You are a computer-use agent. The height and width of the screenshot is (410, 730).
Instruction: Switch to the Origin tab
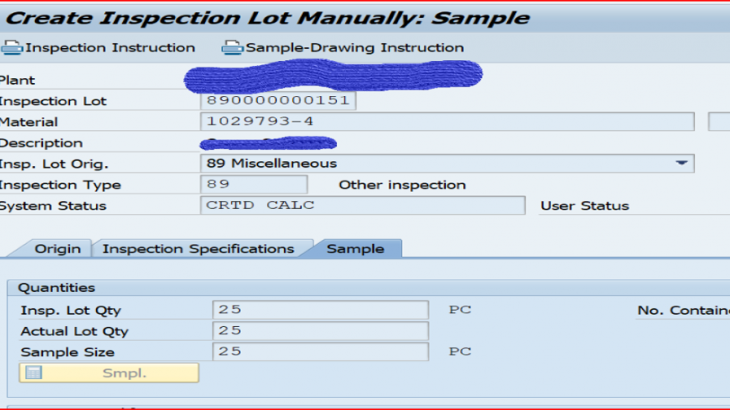(57, 249)
